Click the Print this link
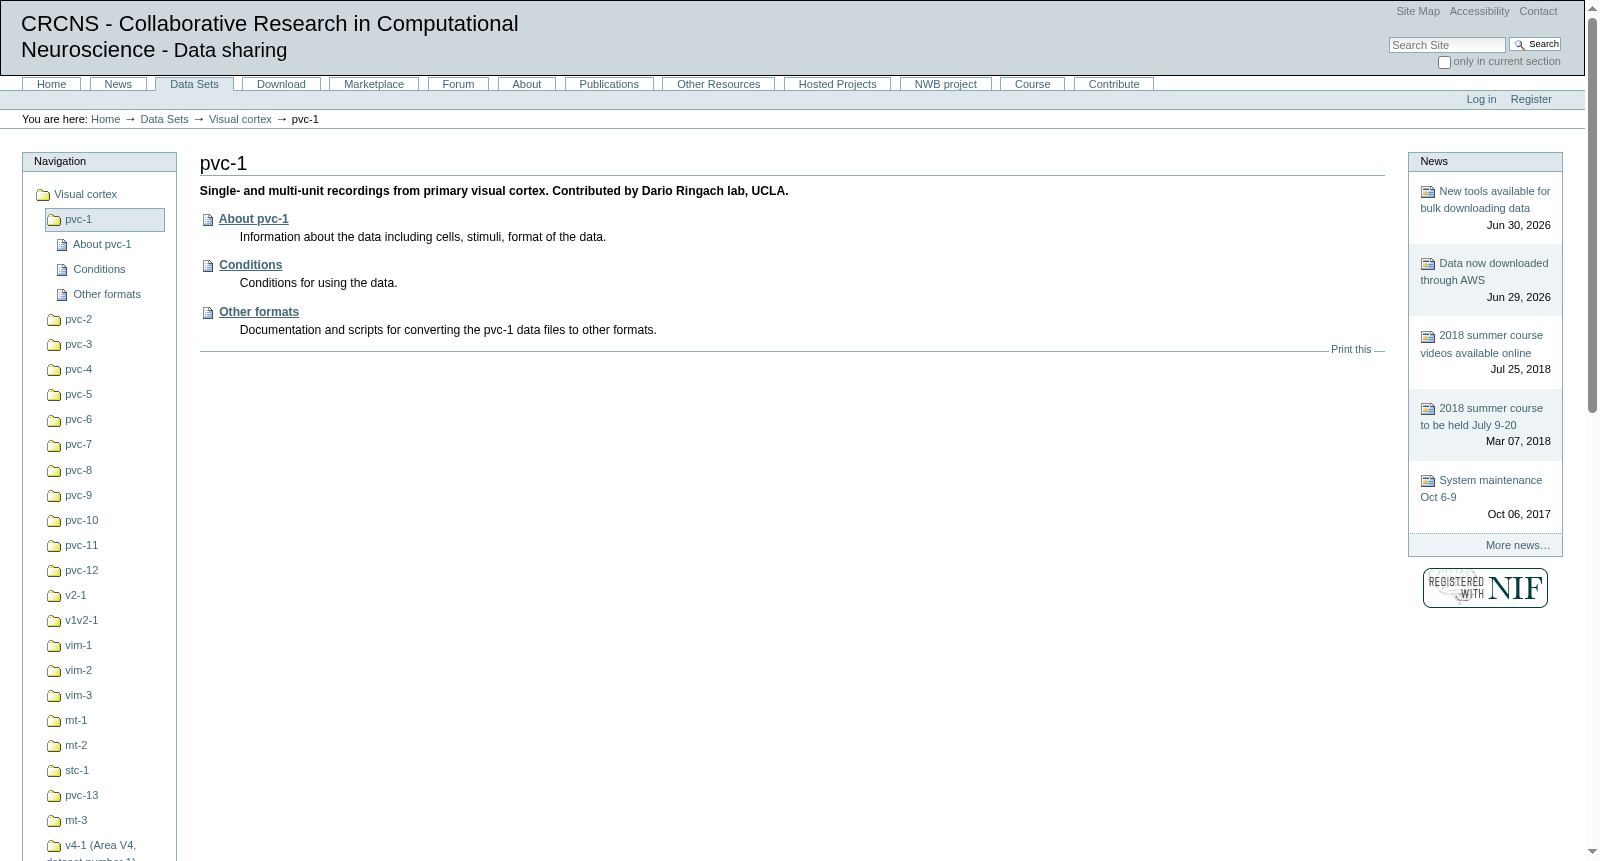 point(1351,349)
